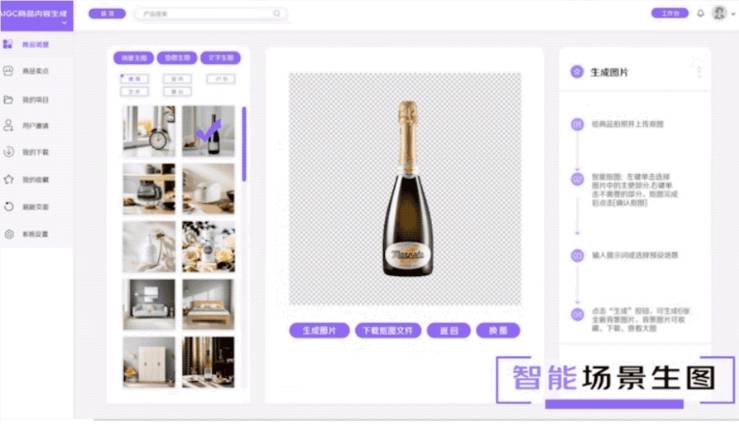Click the thumbnail list vertical scrollbar
739x424 pixels.
pyautogui.click(x=244, y=144)
